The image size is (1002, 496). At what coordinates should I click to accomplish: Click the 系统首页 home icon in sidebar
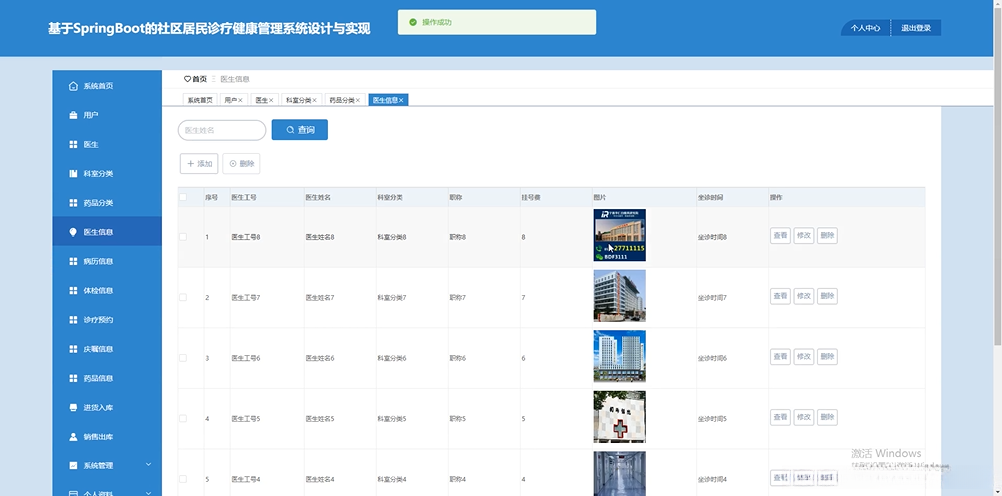coord(73,86)
